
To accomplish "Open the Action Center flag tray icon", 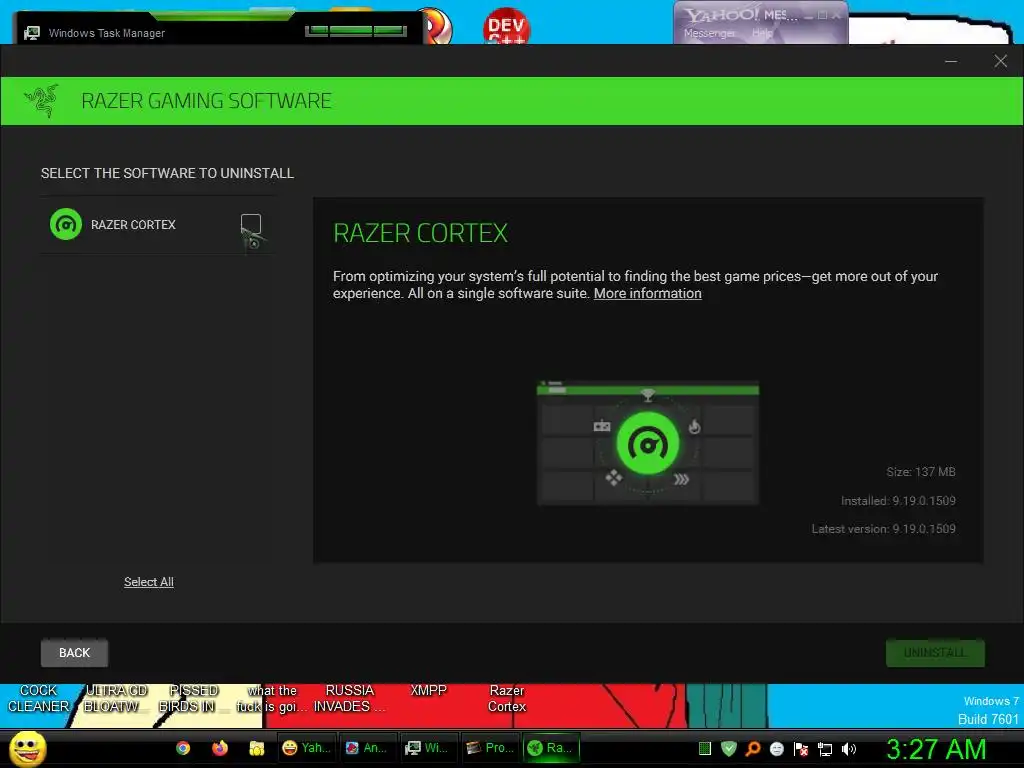I will (801, 748).
